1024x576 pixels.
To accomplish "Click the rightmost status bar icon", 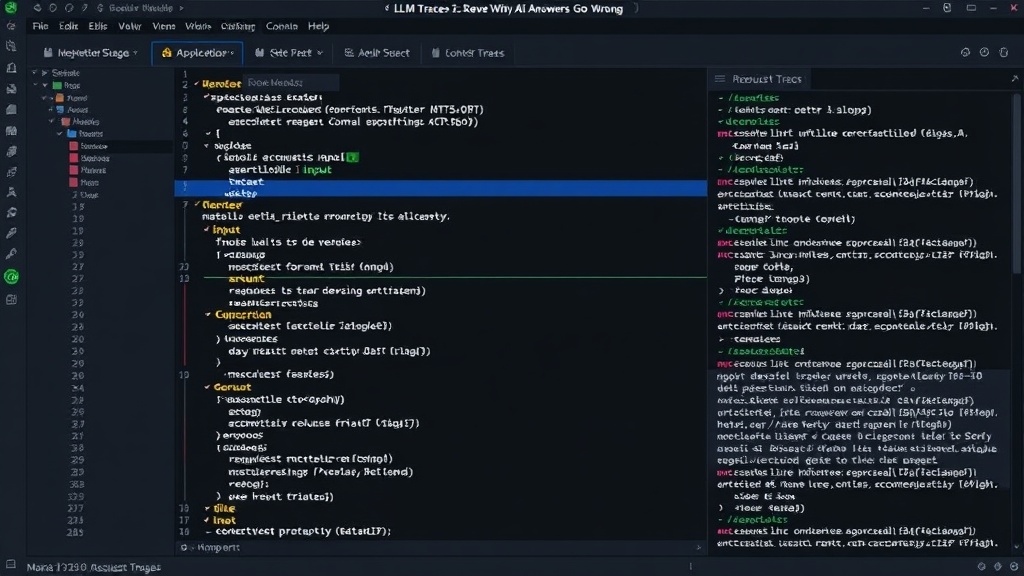I will click(x=1014, y=566).
